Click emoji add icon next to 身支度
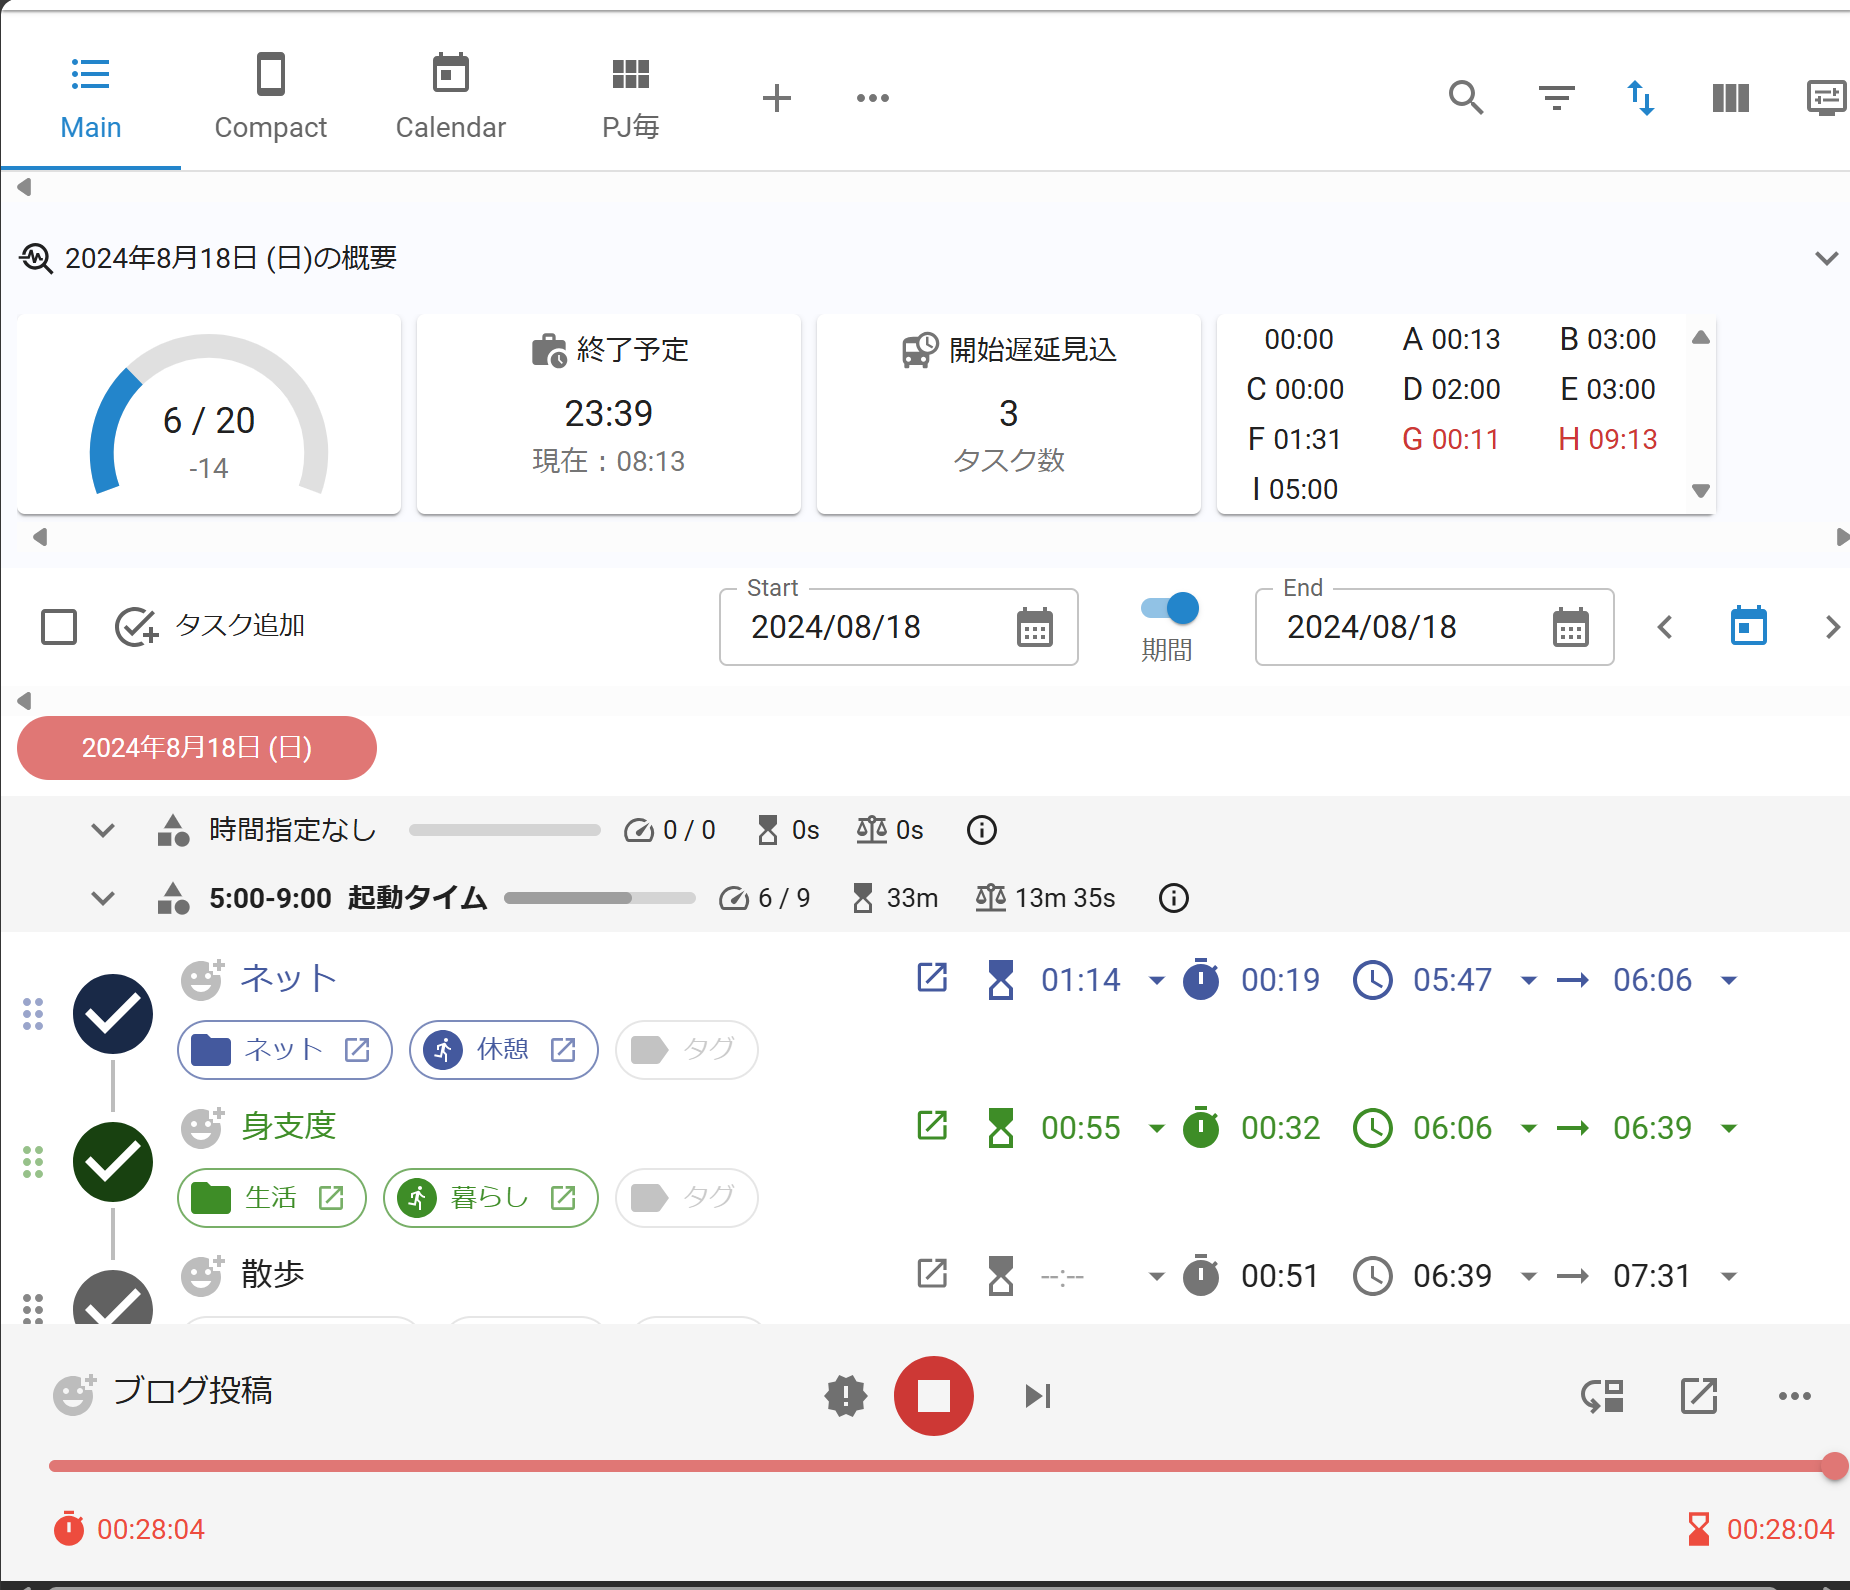The width and height of the screenshot is (1850, 1590). click(202, 1128)
